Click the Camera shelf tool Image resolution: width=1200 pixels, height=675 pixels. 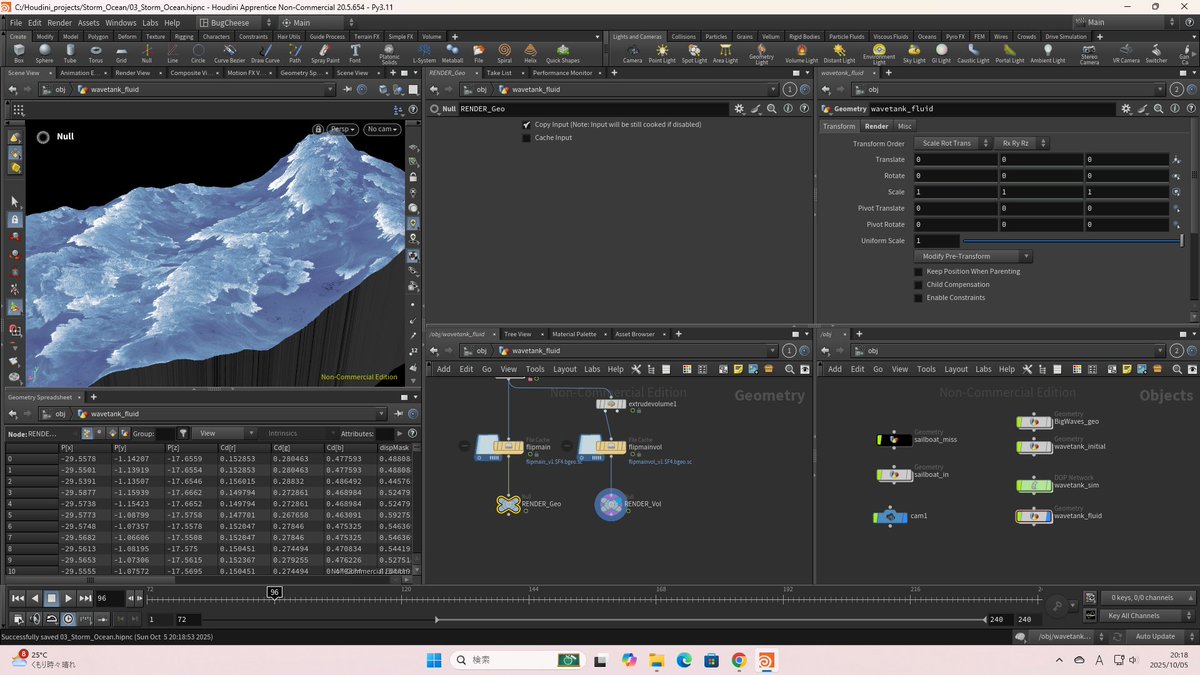pyautogui.click(x=632, y=52)
